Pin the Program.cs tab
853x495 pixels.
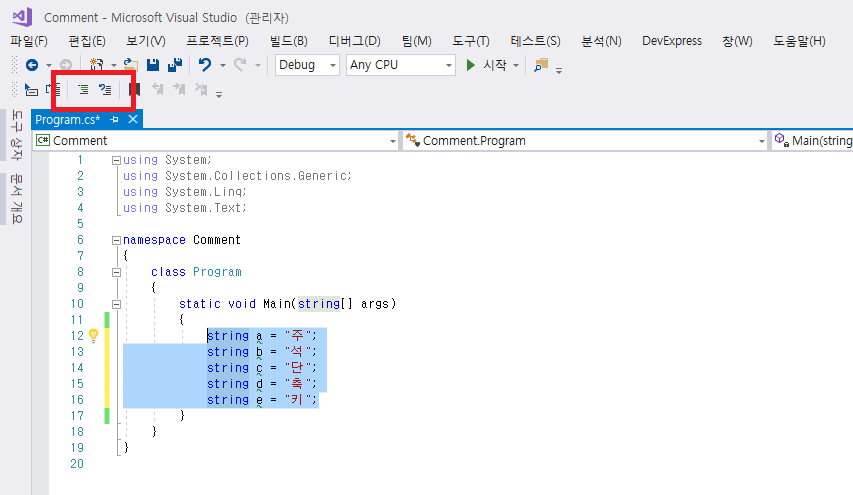[x=114, y=119]
